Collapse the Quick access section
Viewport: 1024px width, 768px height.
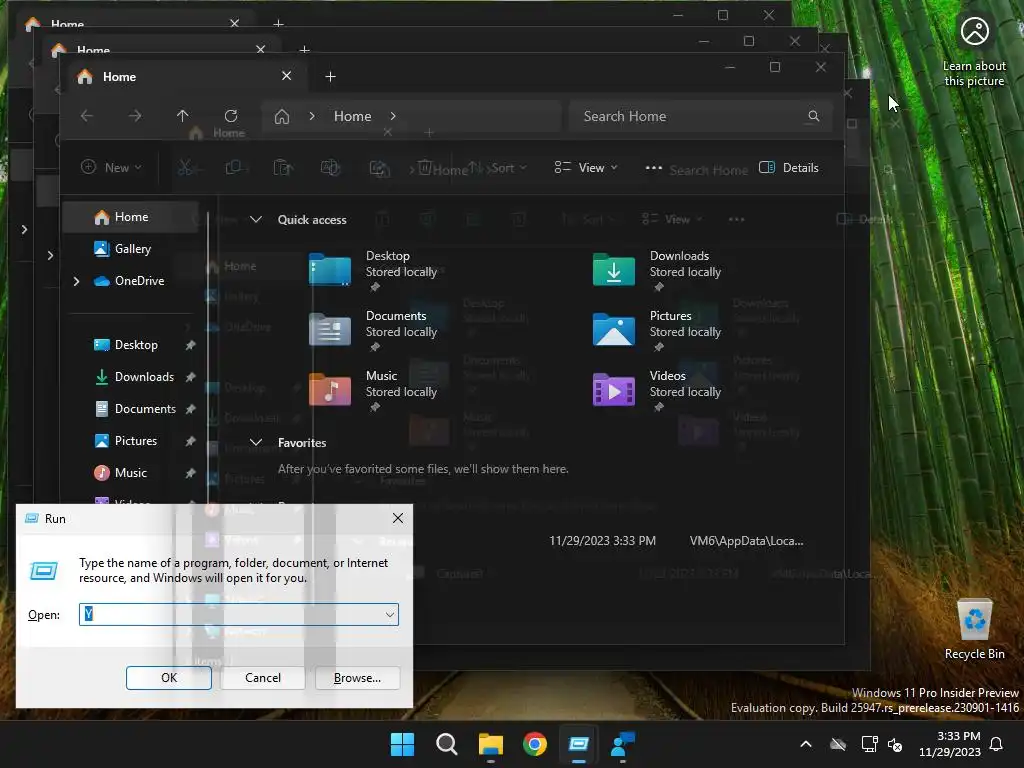(x=256, y=219)
